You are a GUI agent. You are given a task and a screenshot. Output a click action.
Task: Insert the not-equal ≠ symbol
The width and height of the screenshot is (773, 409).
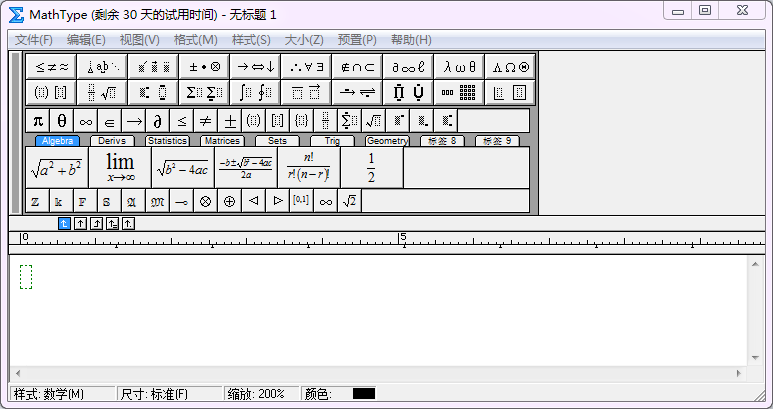tap(206, 121)
